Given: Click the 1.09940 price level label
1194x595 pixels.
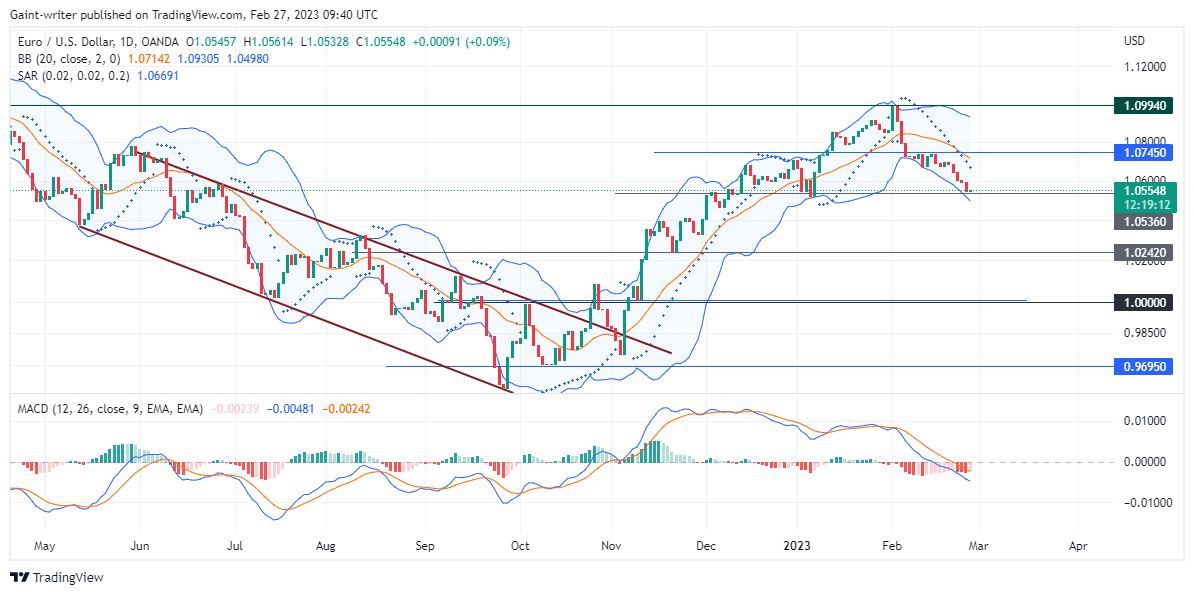Looking at the screenshot, I should tap(1146, 106).
